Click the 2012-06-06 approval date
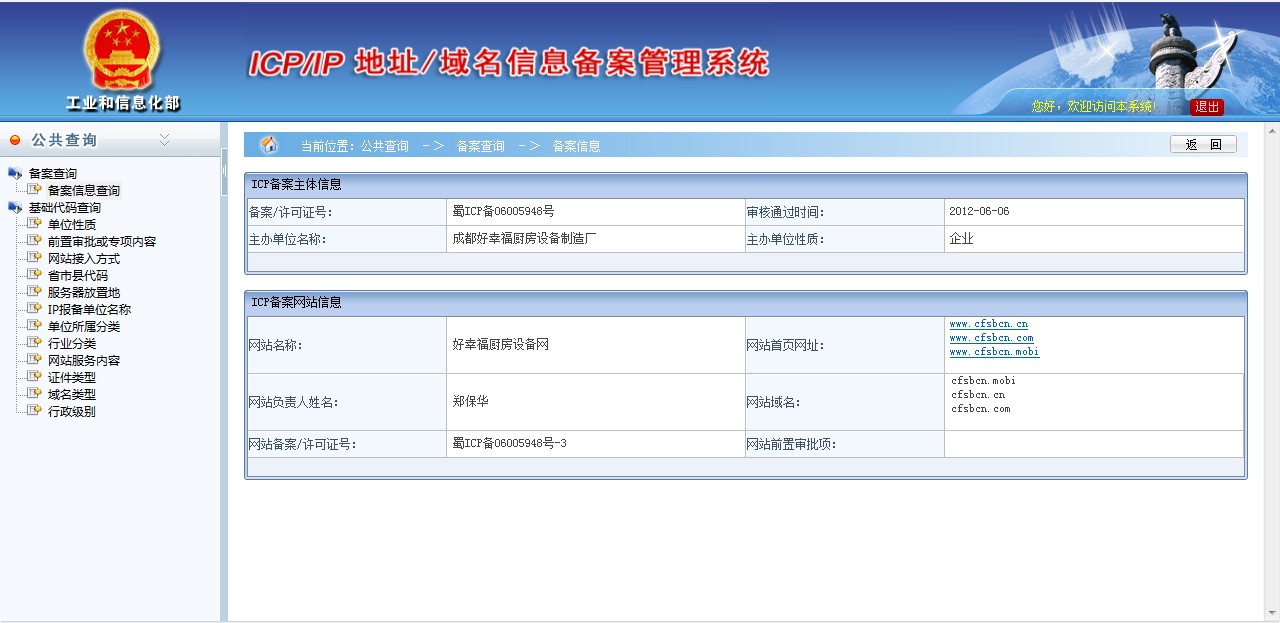1280x623 pixels. tap(979, 212)
